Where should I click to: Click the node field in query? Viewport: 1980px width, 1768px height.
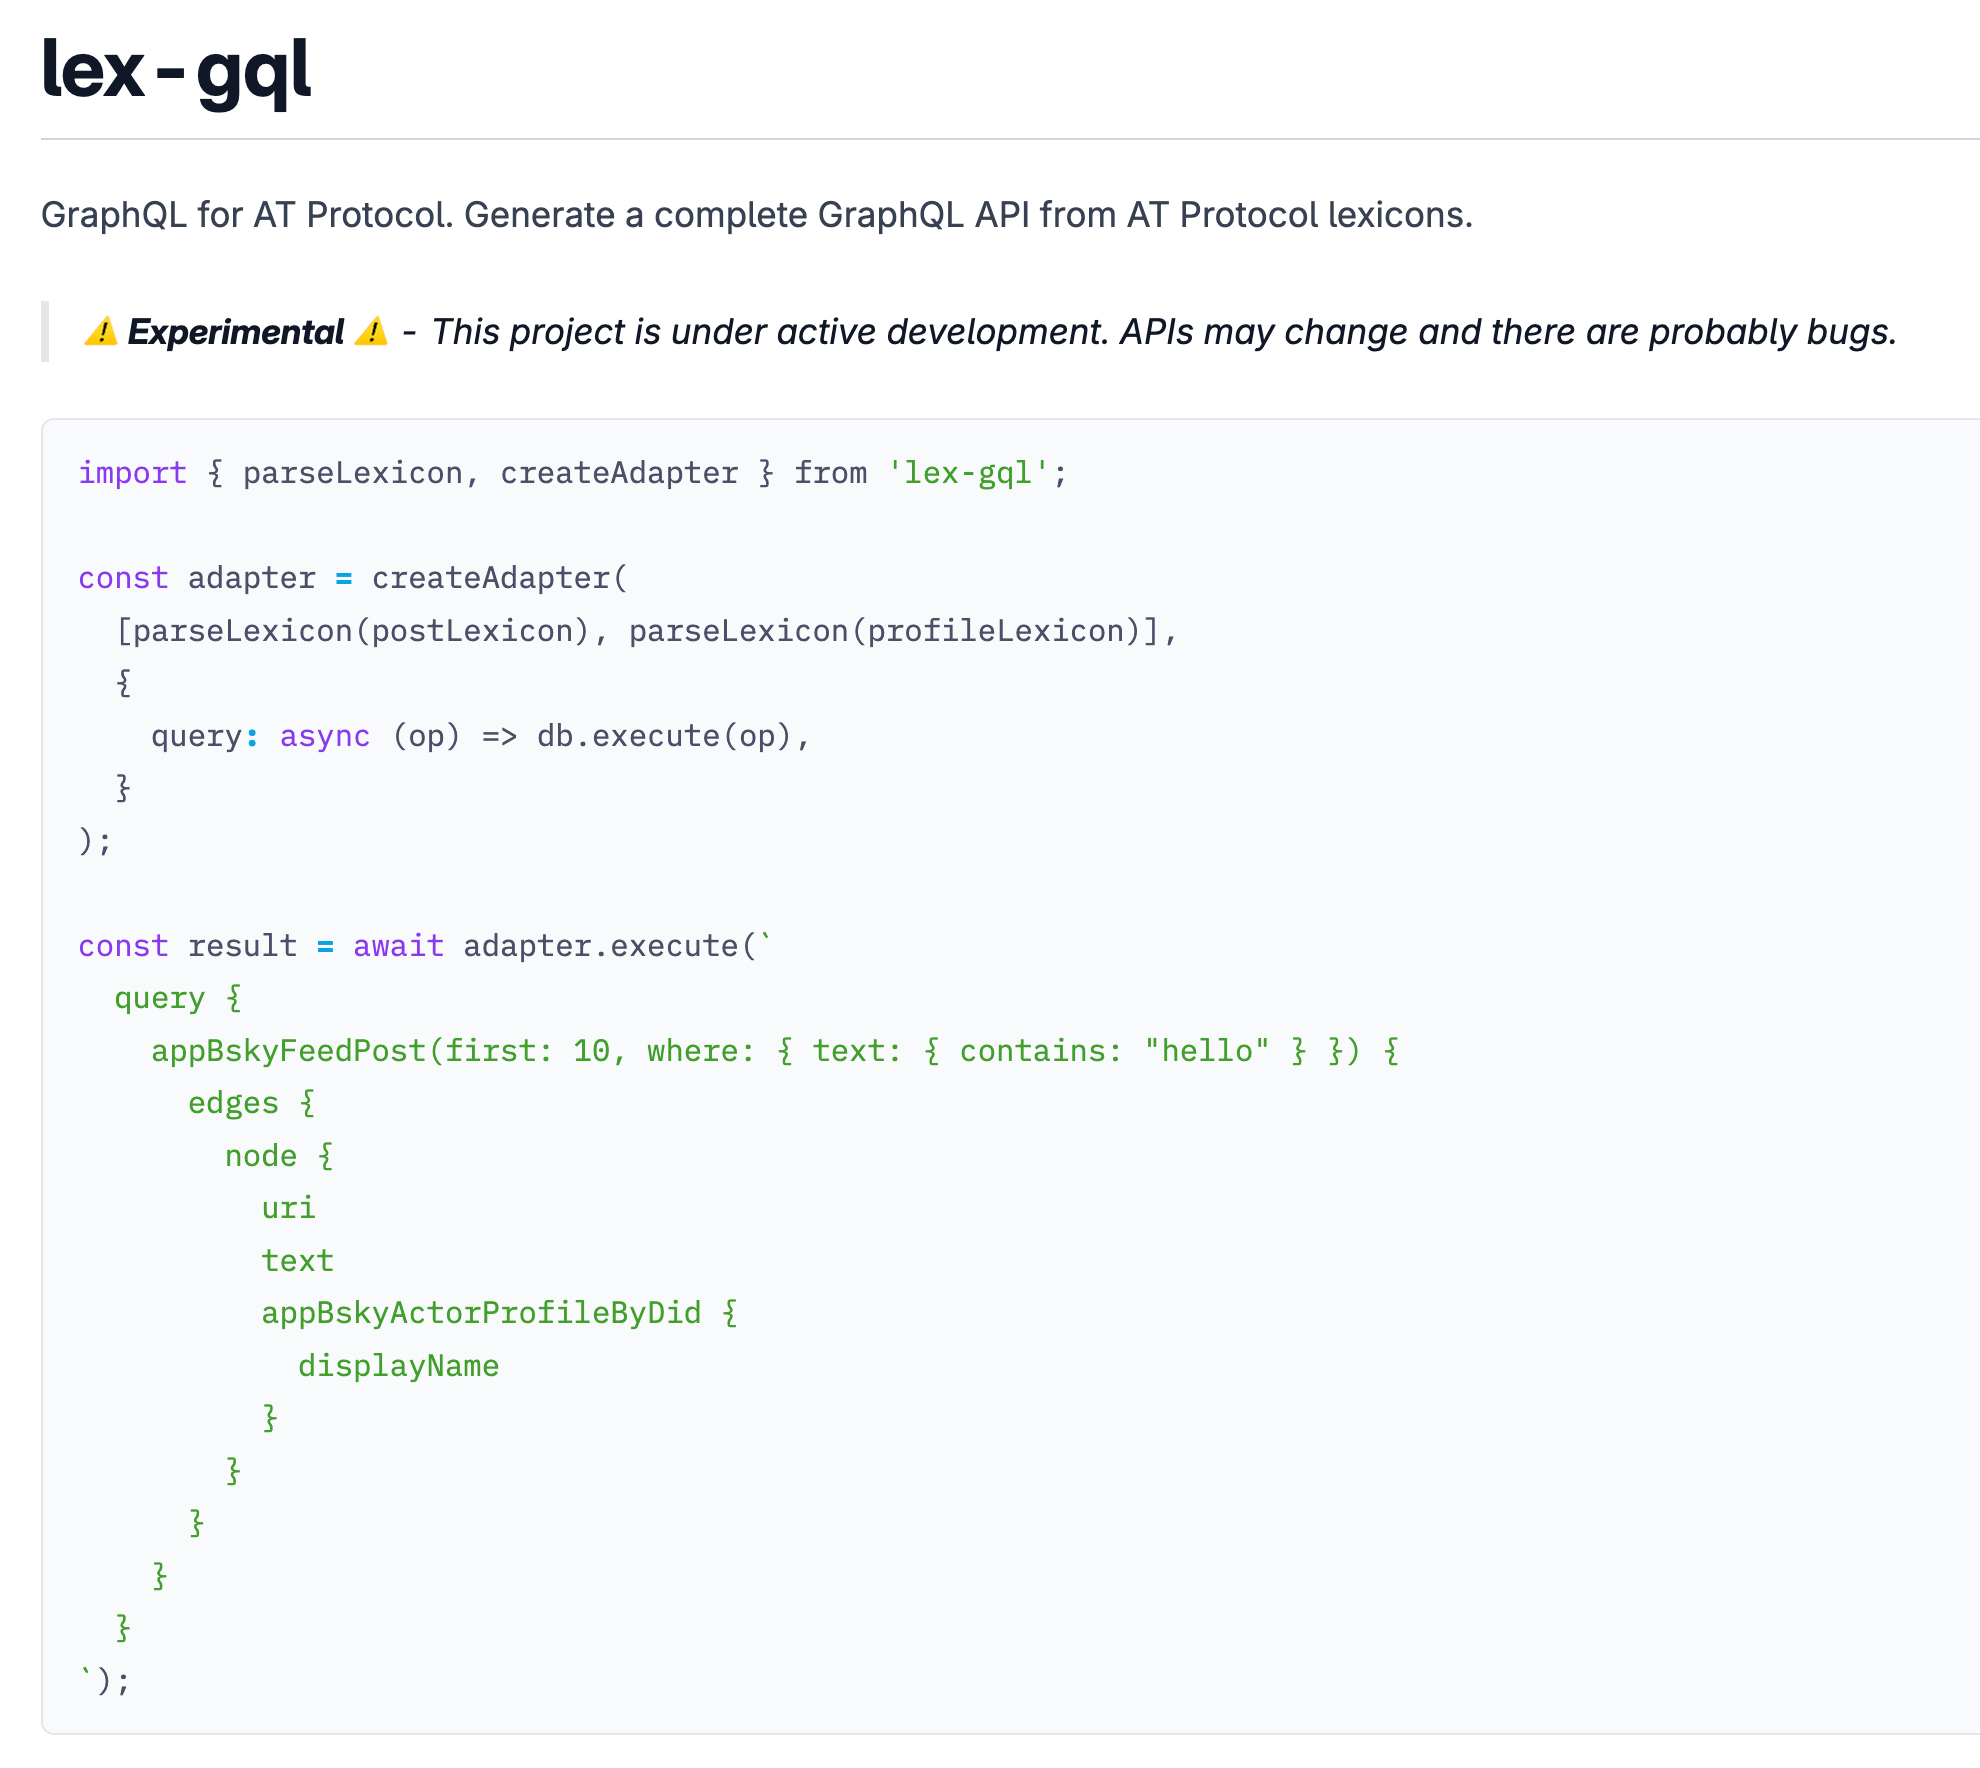(x=260, y=1156)
